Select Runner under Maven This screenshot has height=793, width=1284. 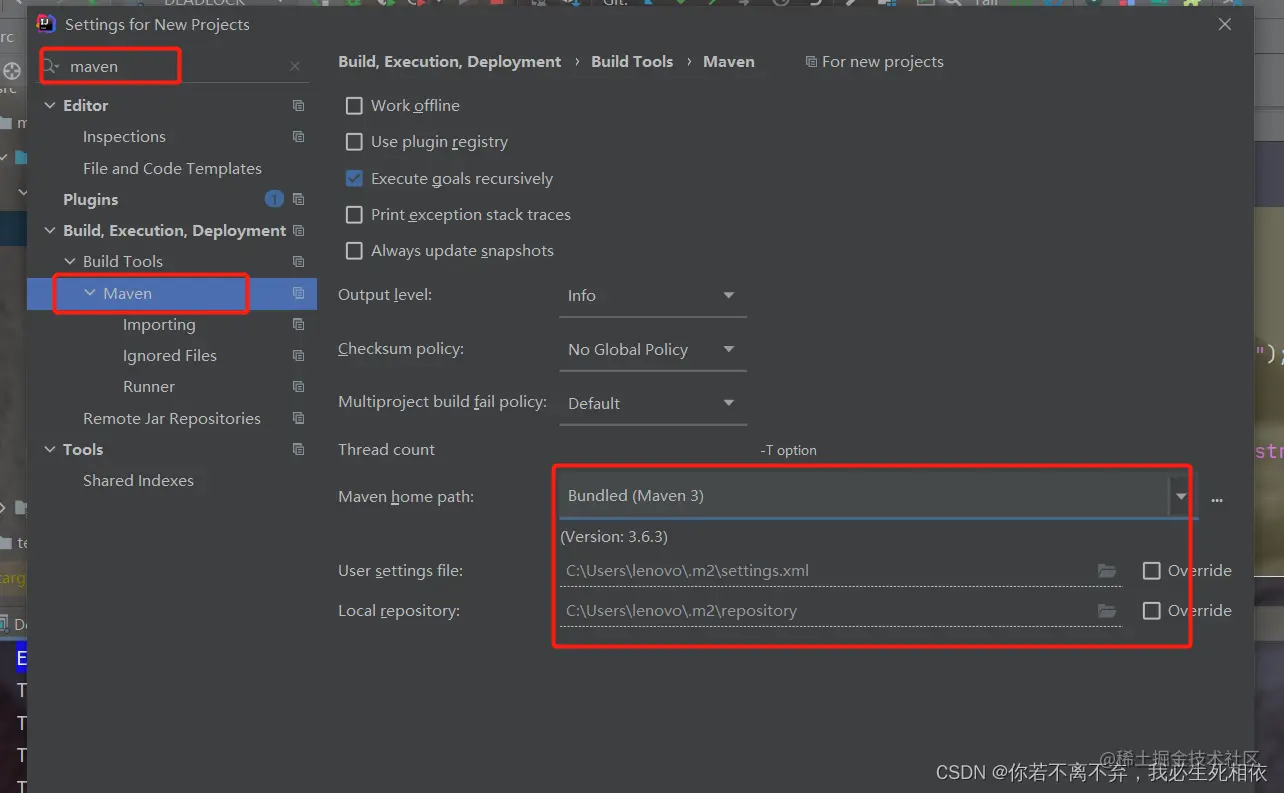click(149, 386)
